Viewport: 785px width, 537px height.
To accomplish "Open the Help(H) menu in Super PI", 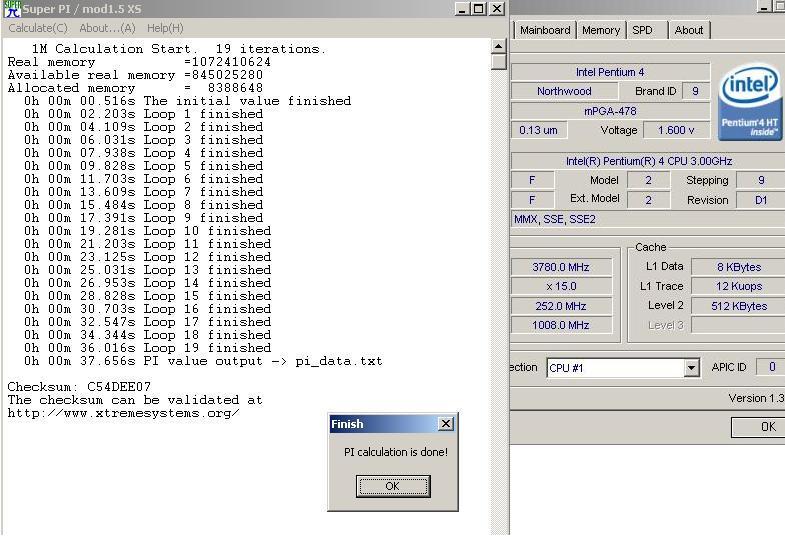I will pyautogui.click(x=165, y=28).
